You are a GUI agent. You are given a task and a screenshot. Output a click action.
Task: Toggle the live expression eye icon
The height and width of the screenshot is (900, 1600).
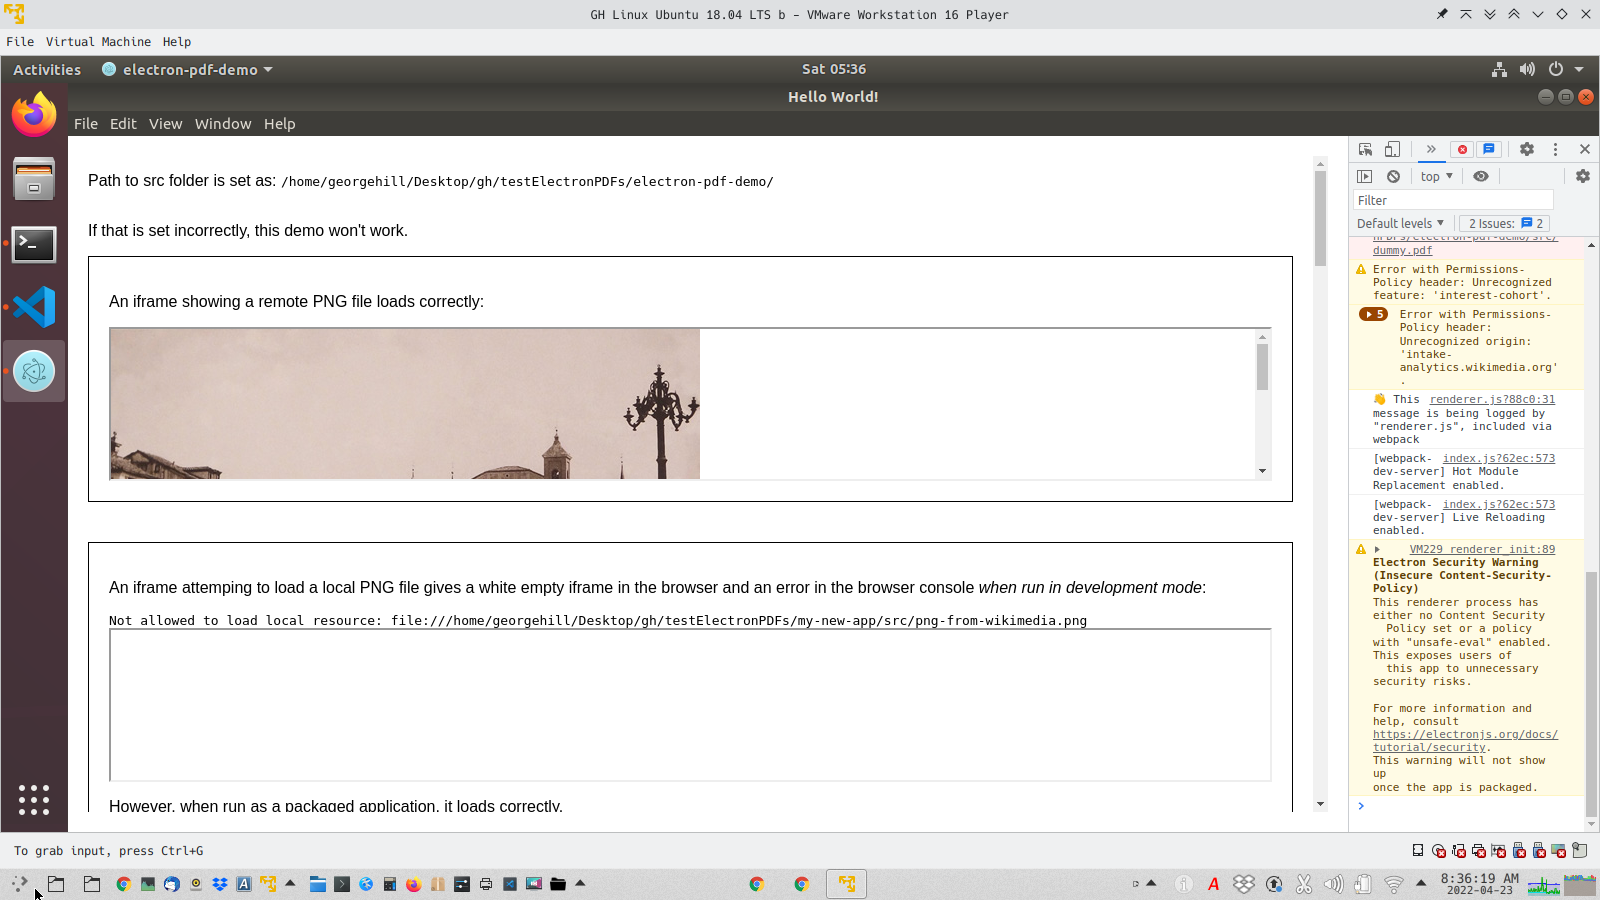[x=1481, y=176]
